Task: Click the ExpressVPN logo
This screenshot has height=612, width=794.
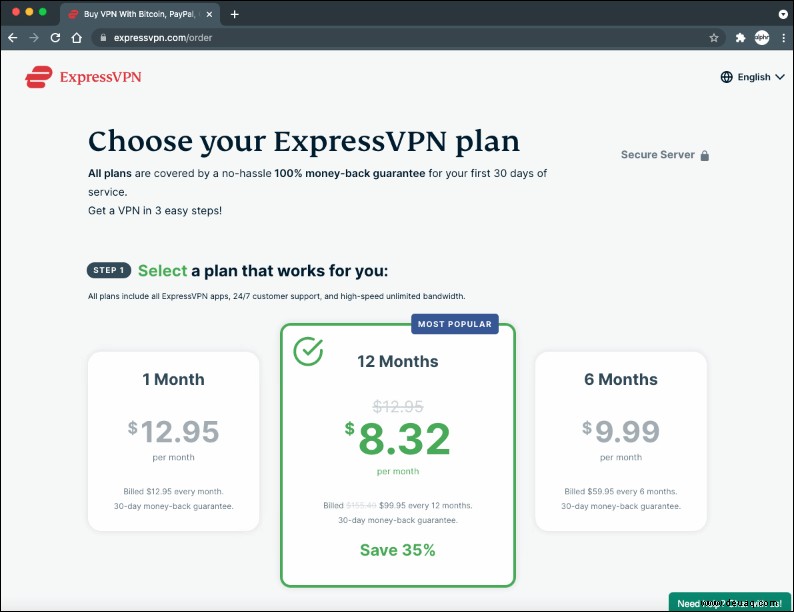Action: [84, 77]
